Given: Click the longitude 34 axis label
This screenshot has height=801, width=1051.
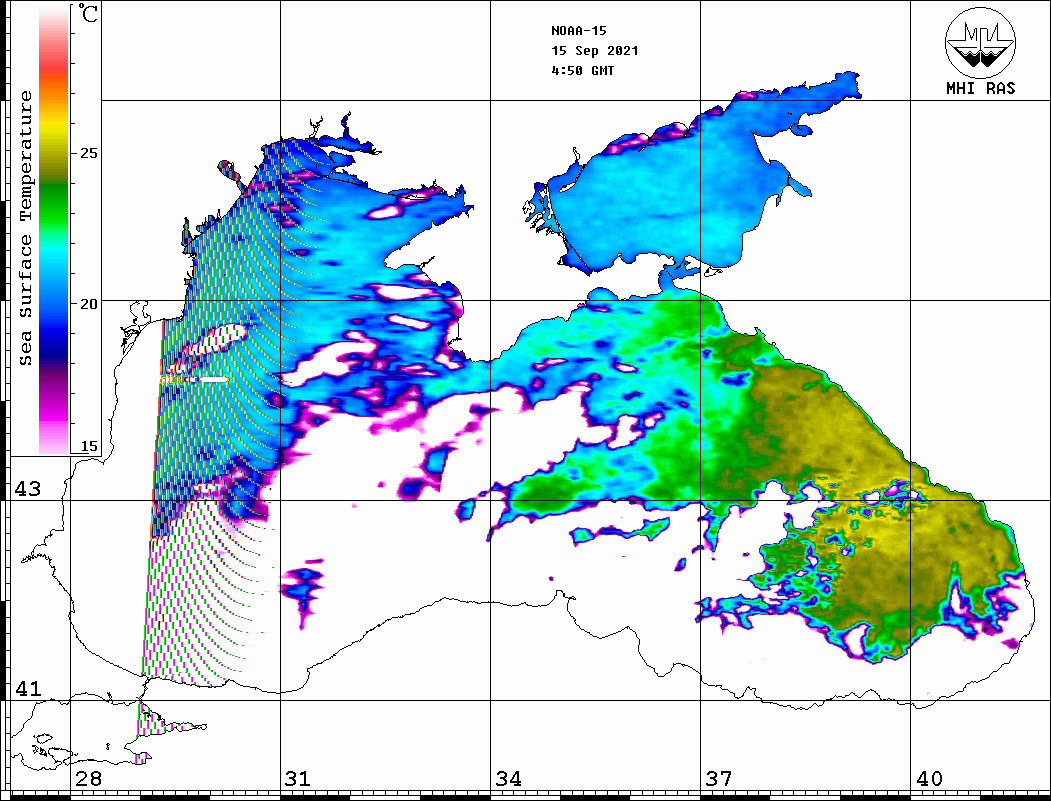Looking at the screenshot, I should [508, 779].
